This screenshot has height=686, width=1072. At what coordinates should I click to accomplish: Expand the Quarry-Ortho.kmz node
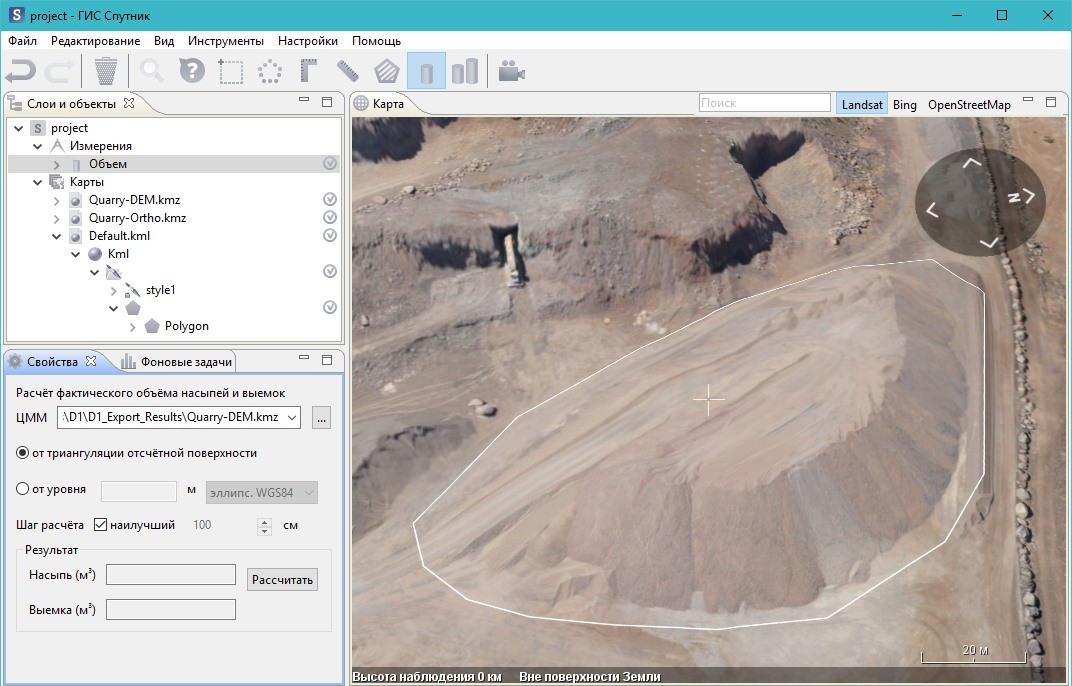(x=57, y=218)
